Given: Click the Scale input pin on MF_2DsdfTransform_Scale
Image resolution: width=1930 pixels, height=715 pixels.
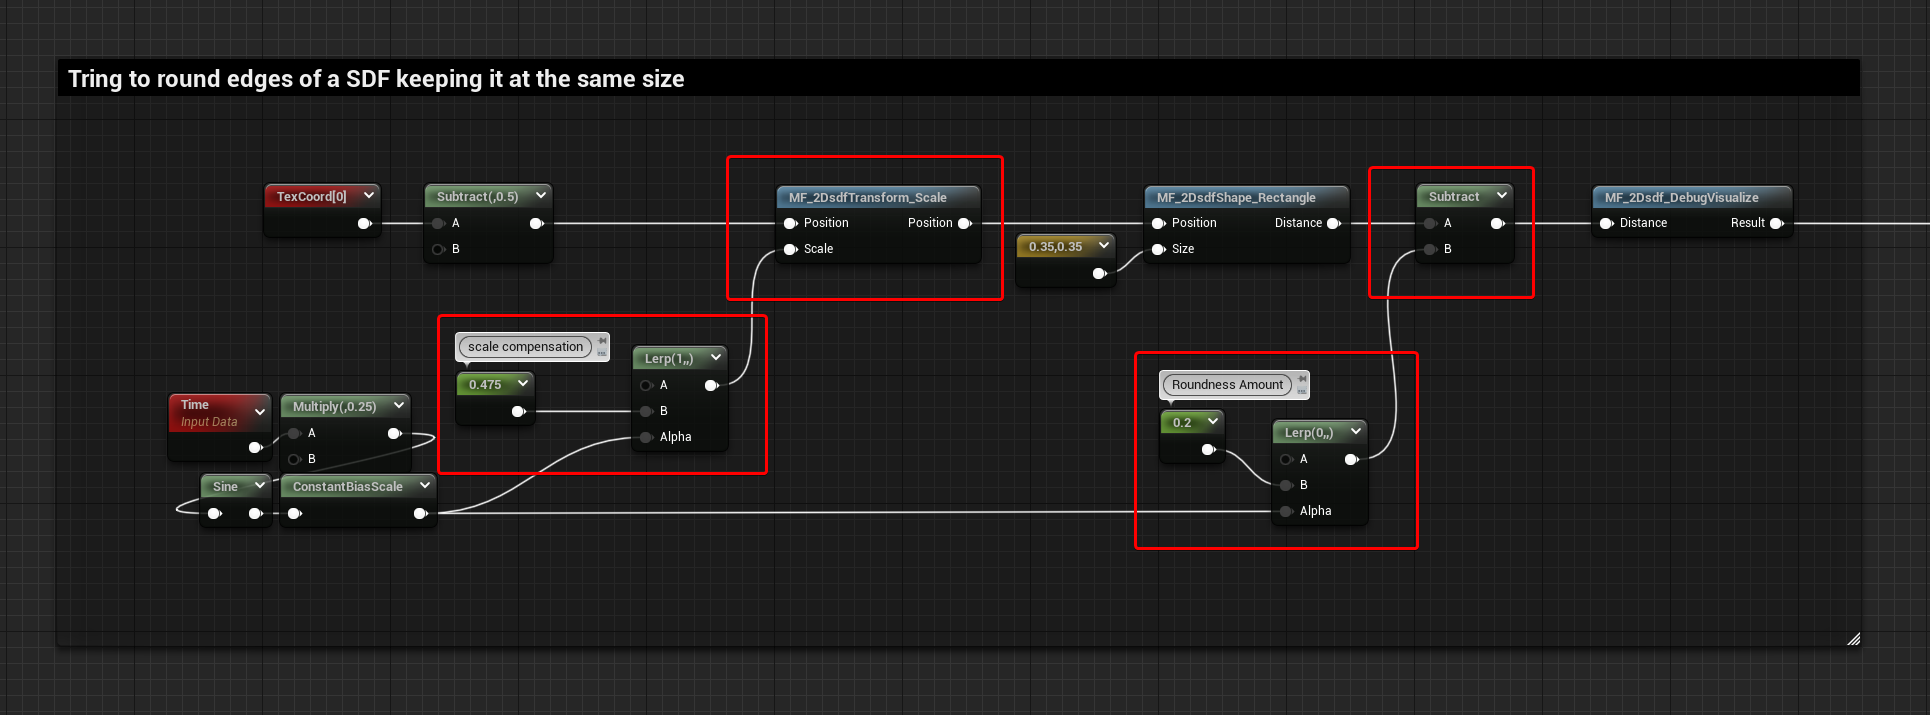Looking at the screenshot, I should click(791, 249).
